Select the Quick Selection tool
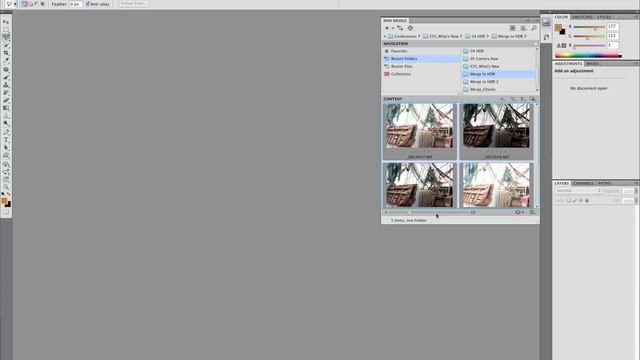 (6, 45)
